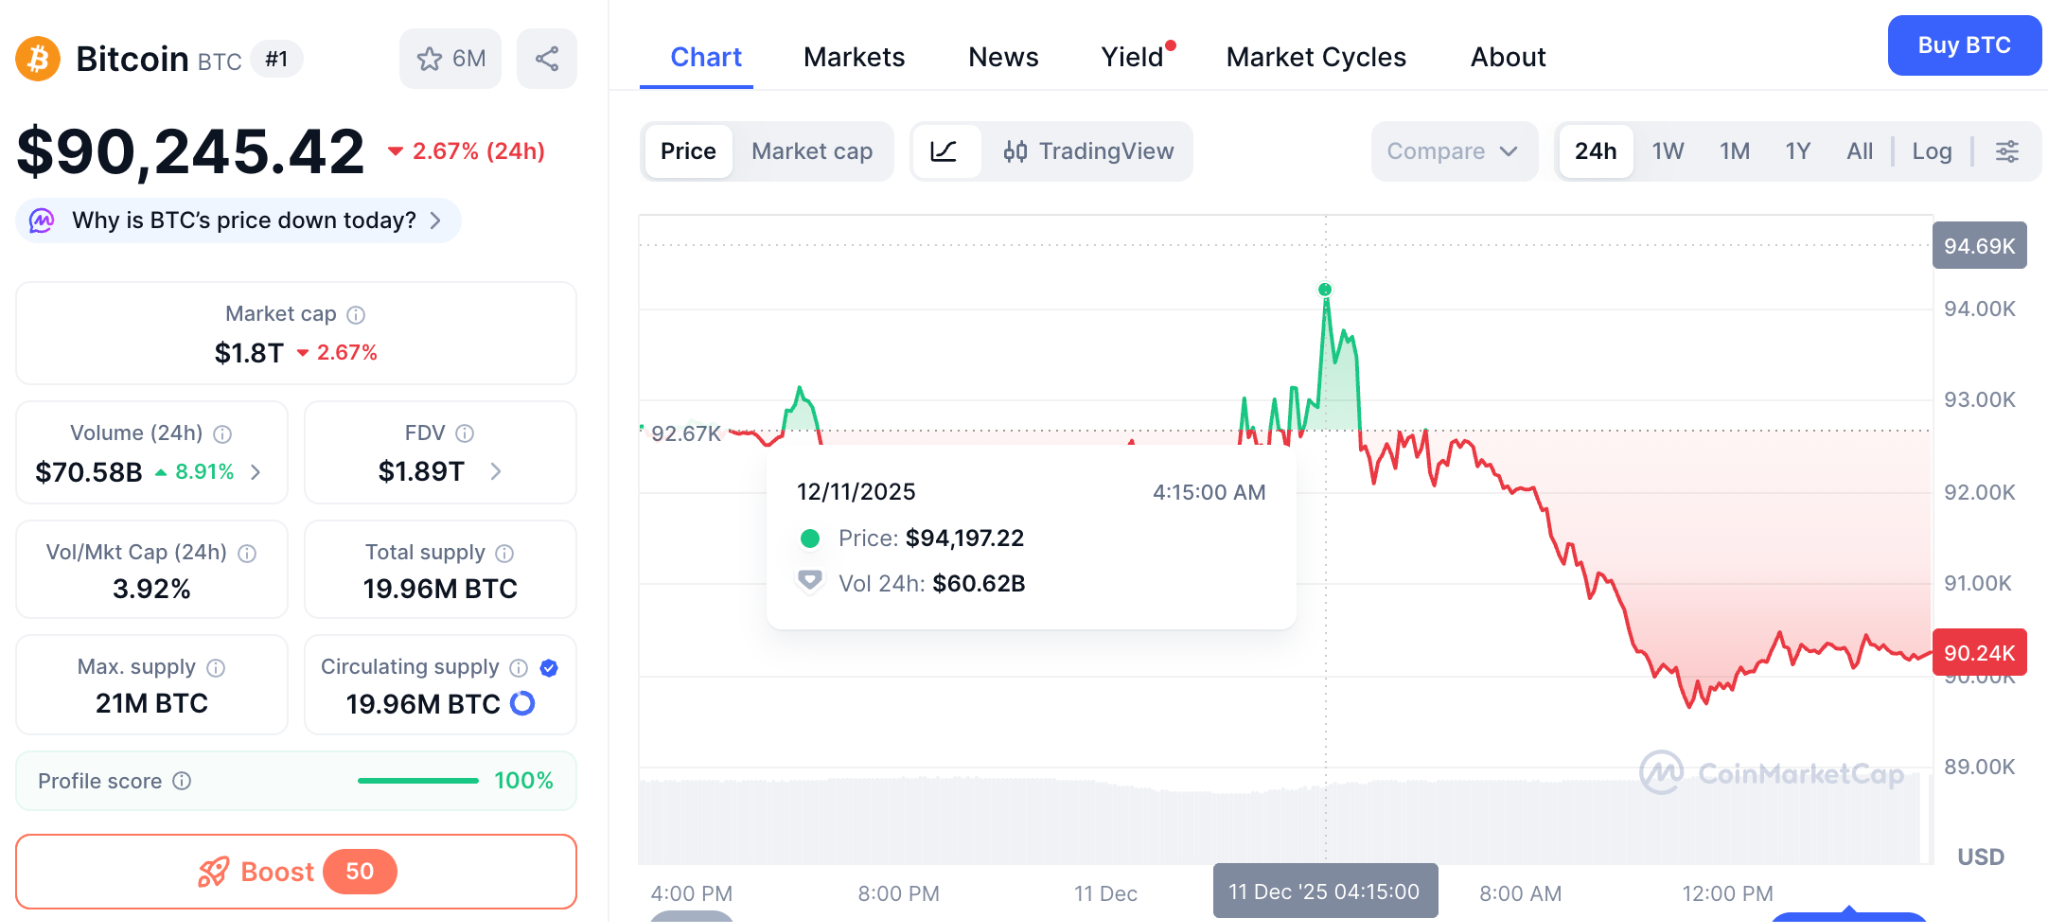The image size is (2048, 922).
Task: Open the News tab
Action: [x=1003, y=57]
